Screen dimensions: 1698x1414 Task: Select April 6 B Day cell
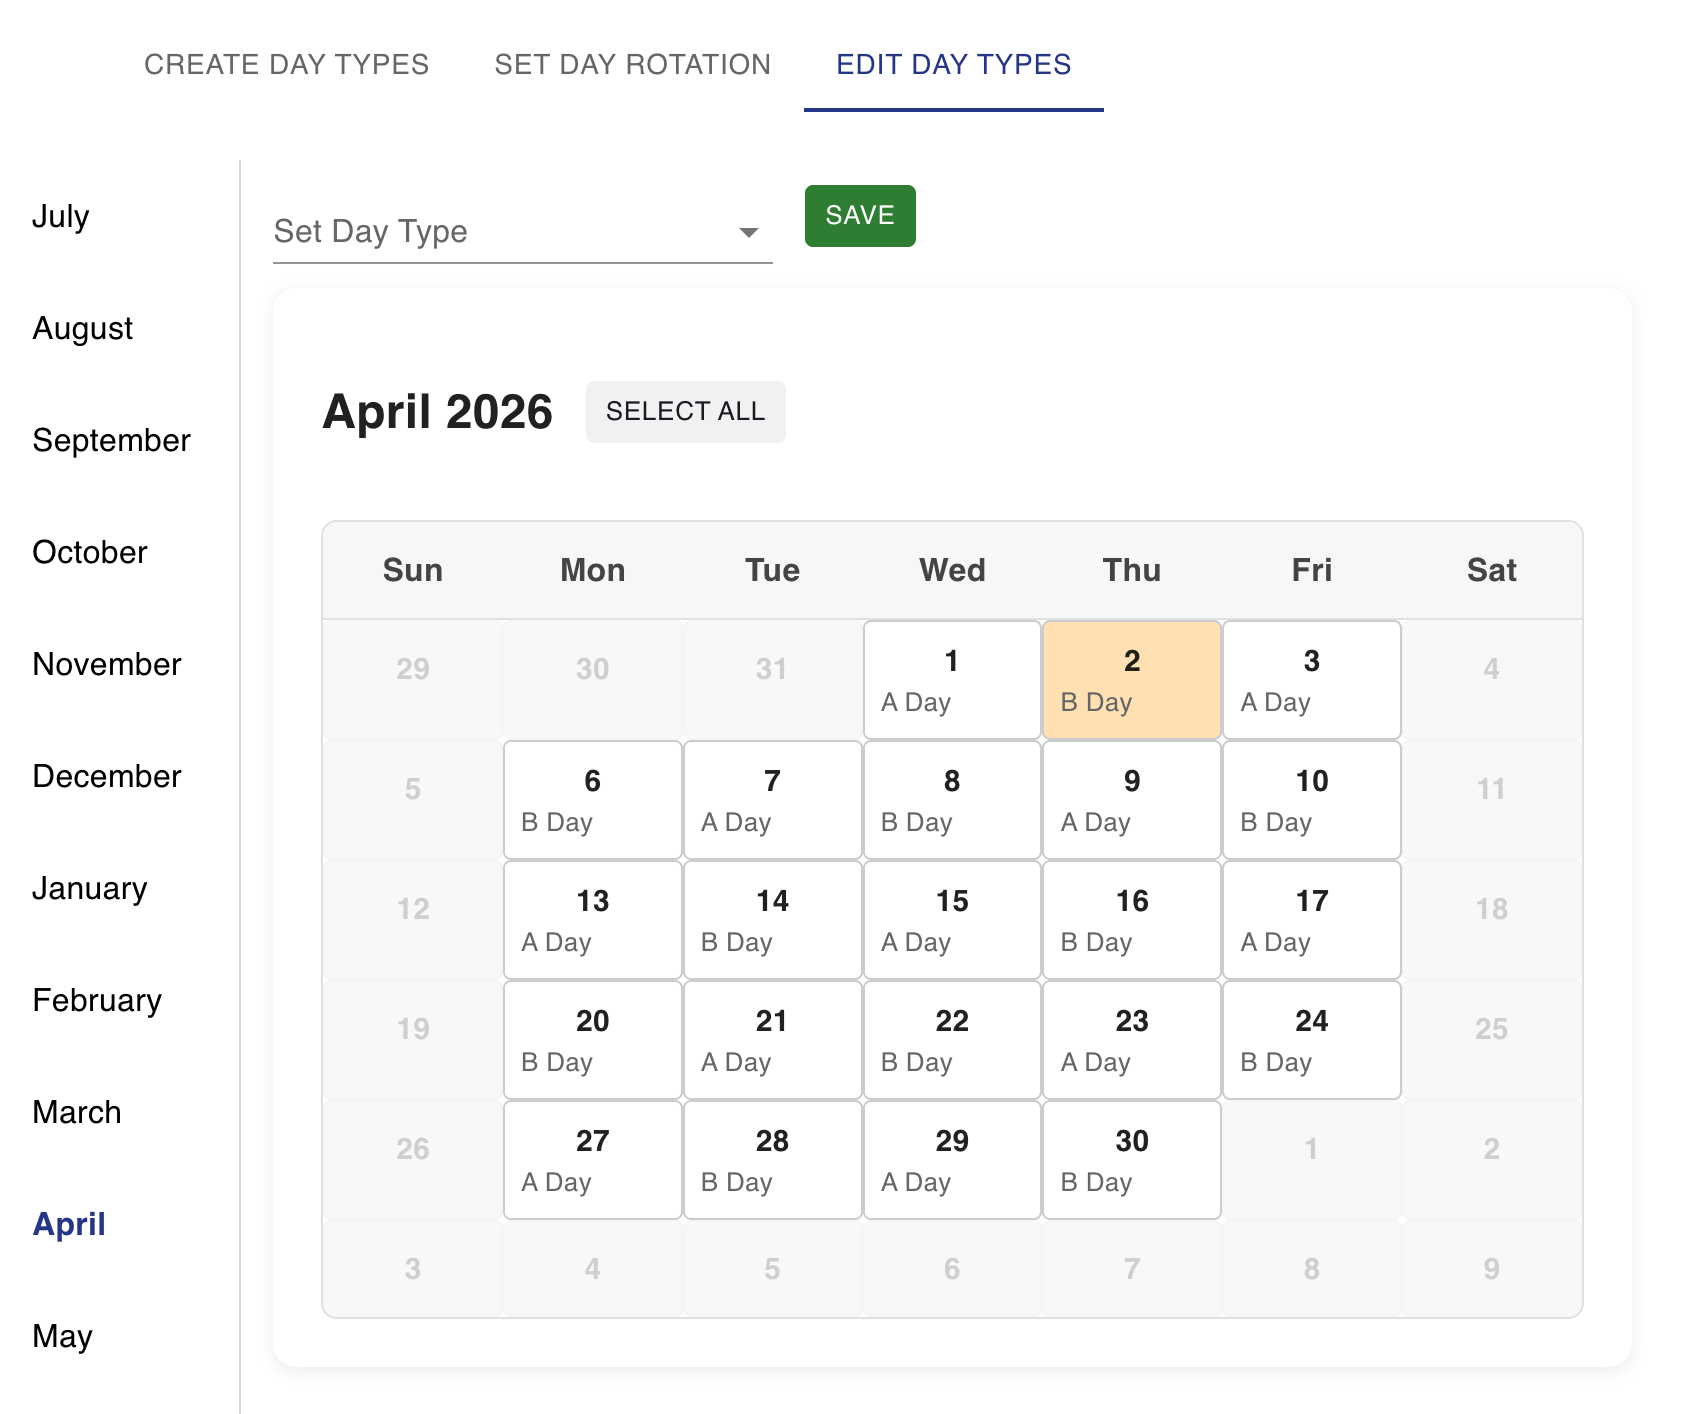593,800
